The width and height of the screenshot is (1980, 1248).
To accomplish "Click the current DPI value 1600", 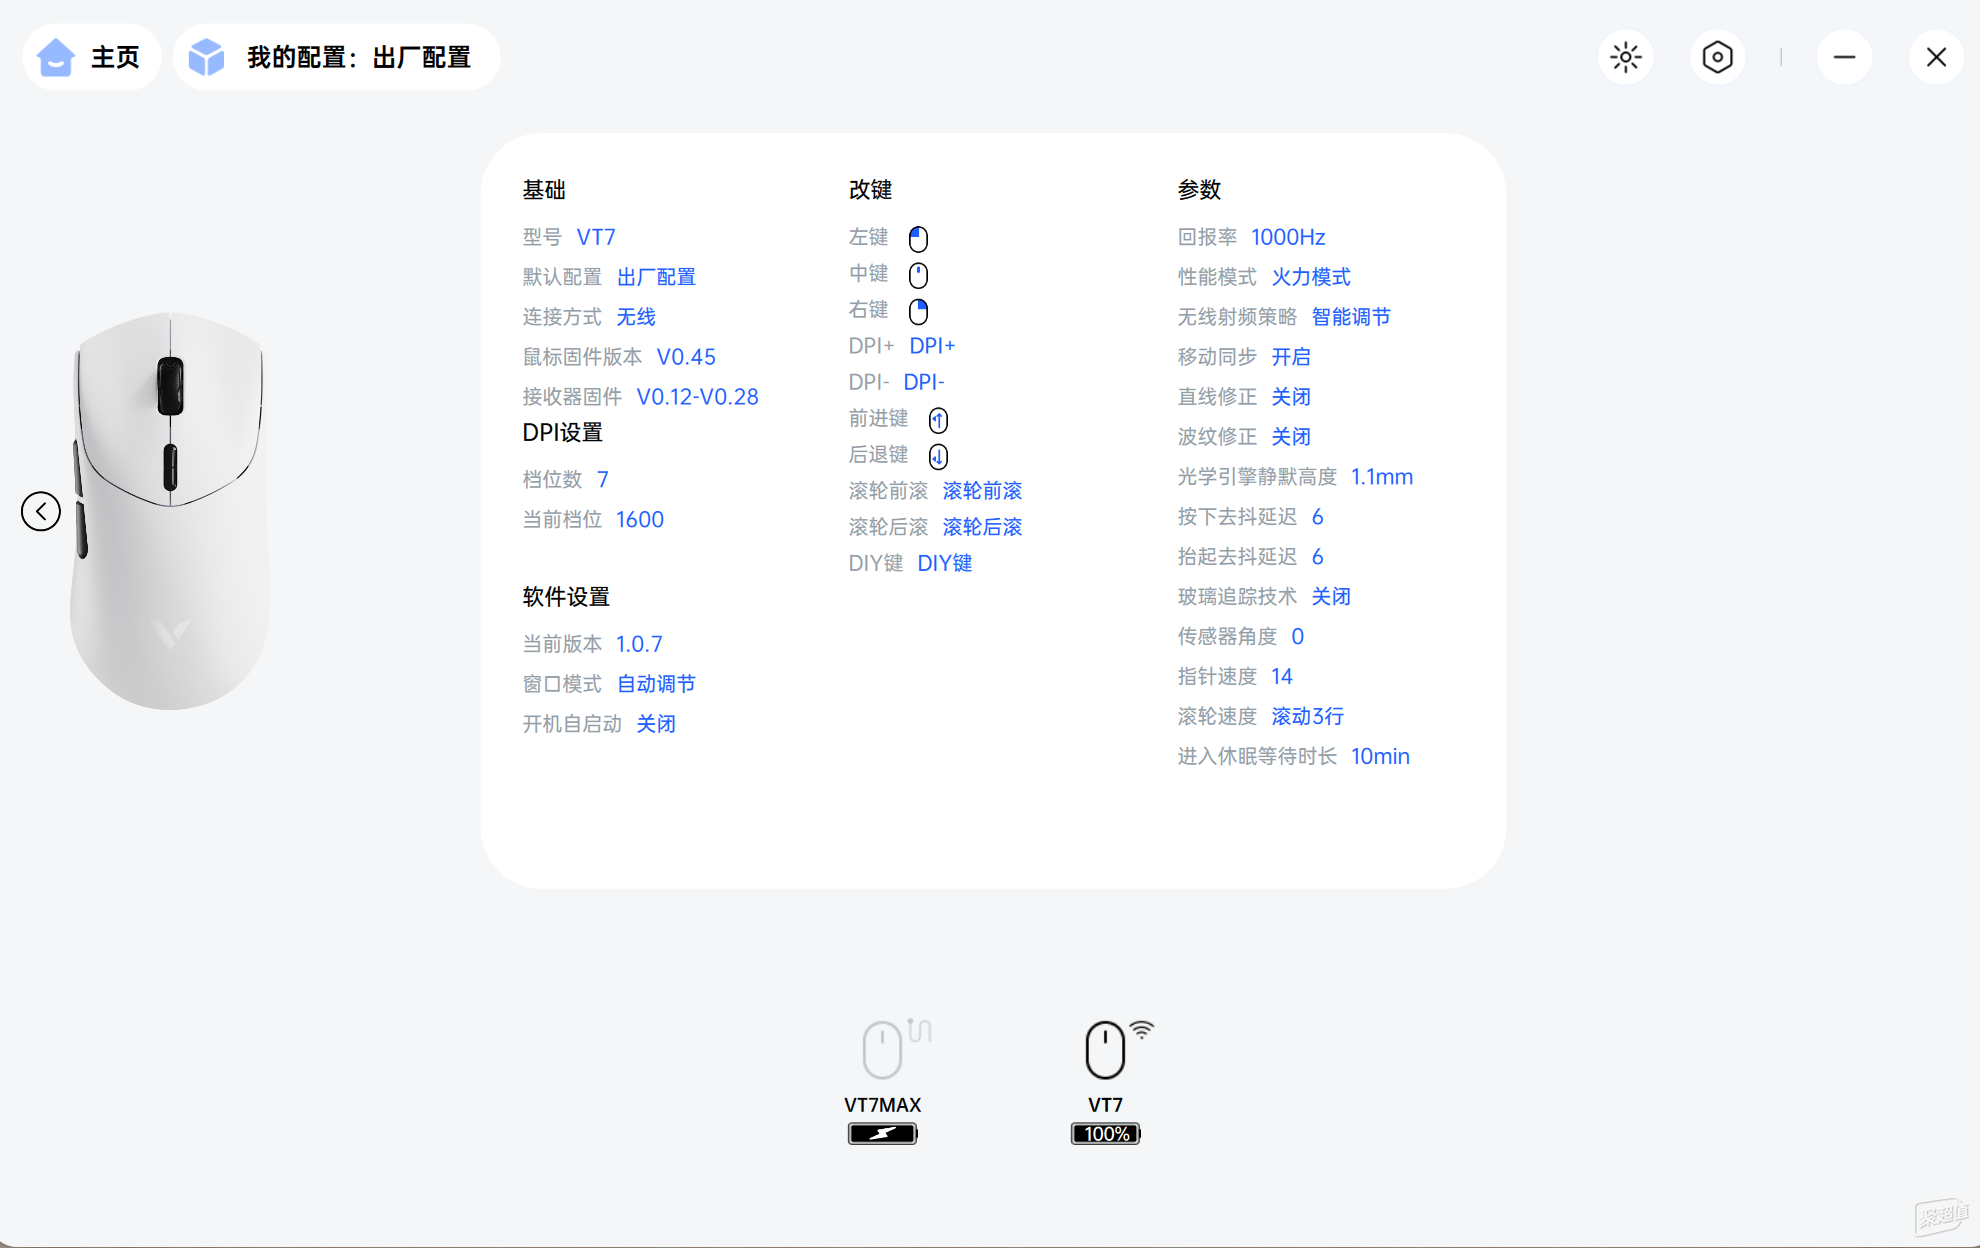I will click(640, 519).
